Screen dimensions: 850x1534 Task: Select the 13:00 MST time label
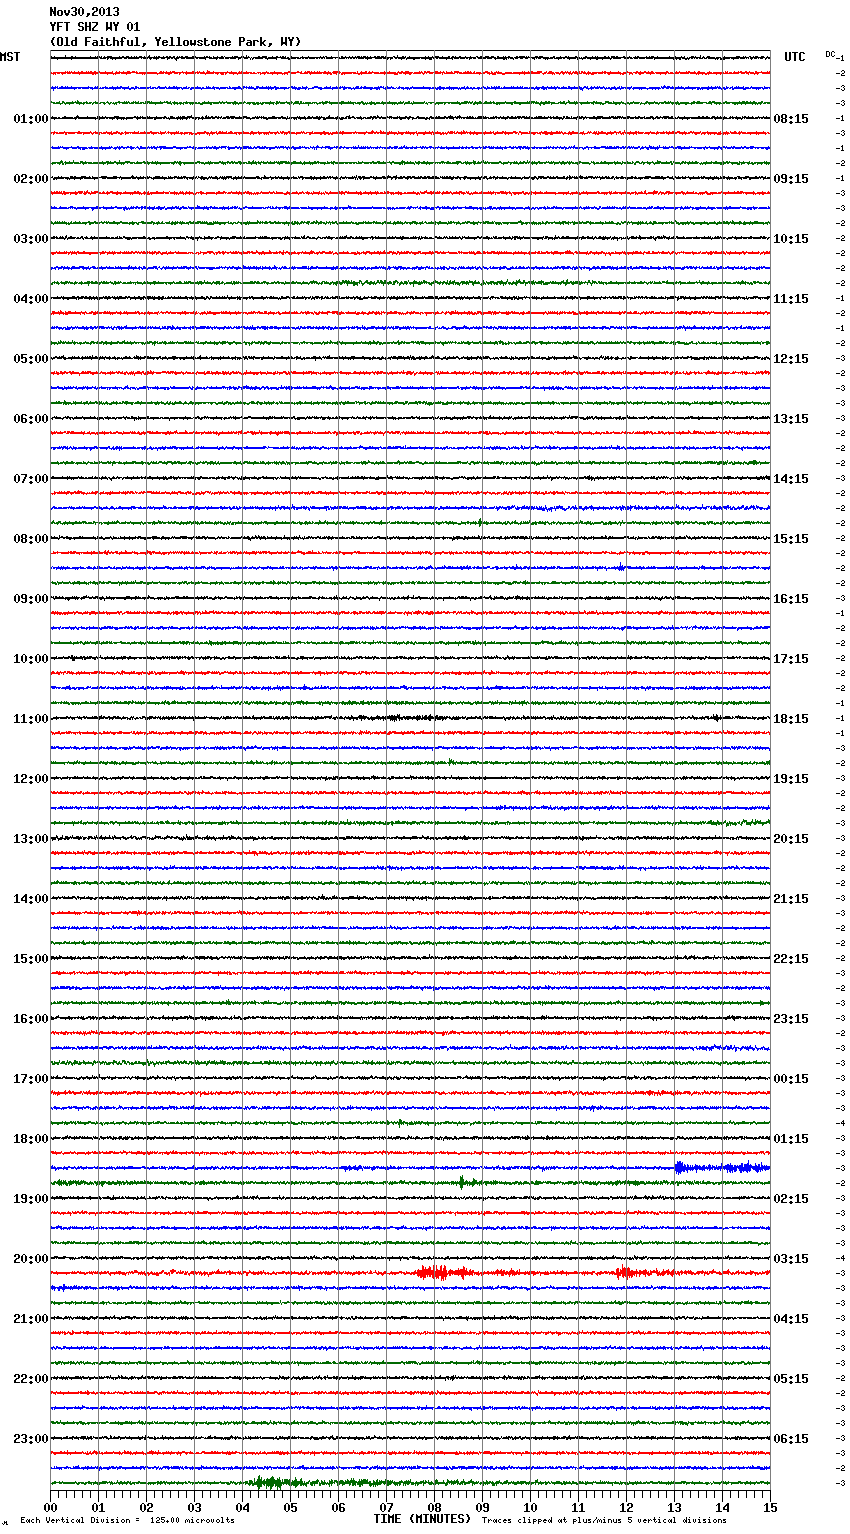coord(31,839)
